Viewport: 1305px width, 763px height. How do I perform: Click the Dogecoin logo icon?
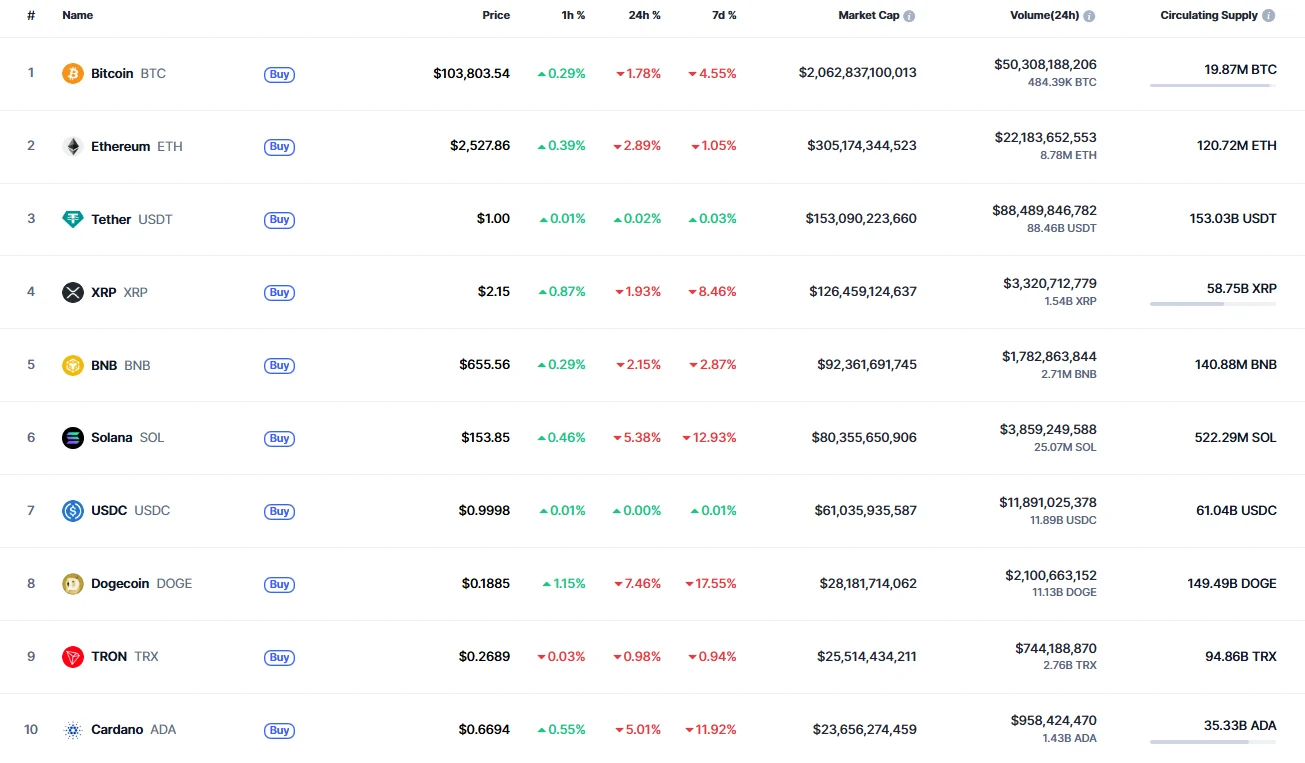coord(73,584)
